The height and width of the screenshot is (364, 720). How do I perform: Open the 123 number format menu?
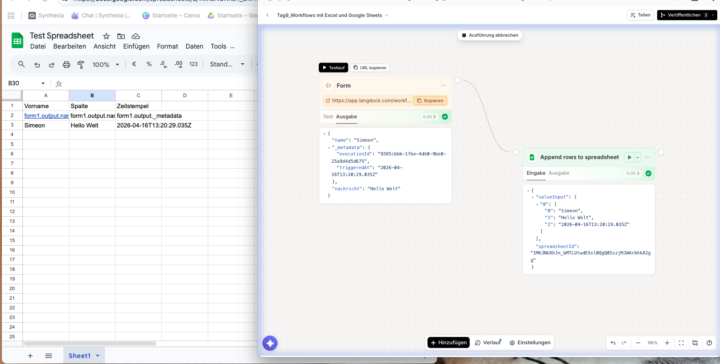pos(193,64)
